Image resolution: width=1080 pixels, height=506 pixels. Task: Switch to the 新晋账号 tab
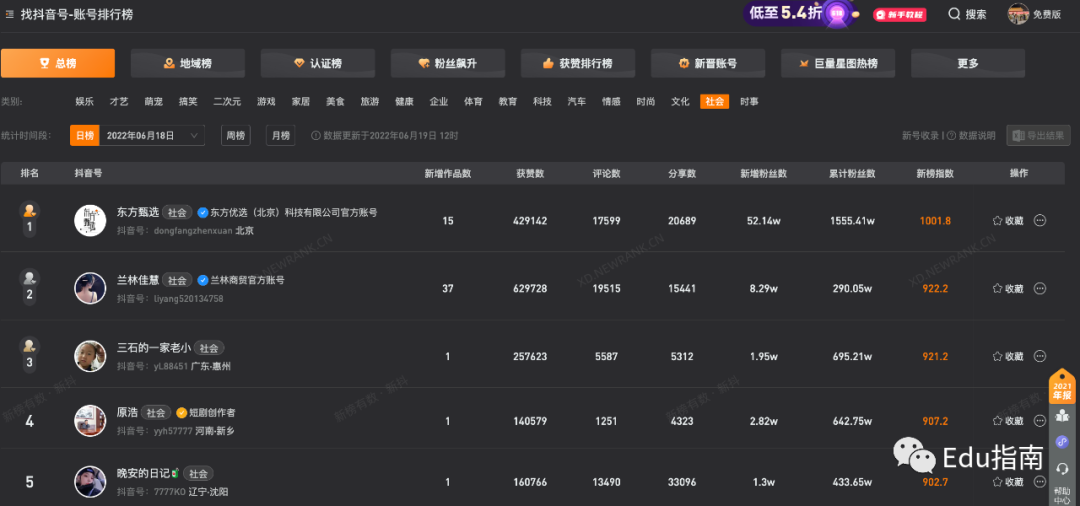708,63
